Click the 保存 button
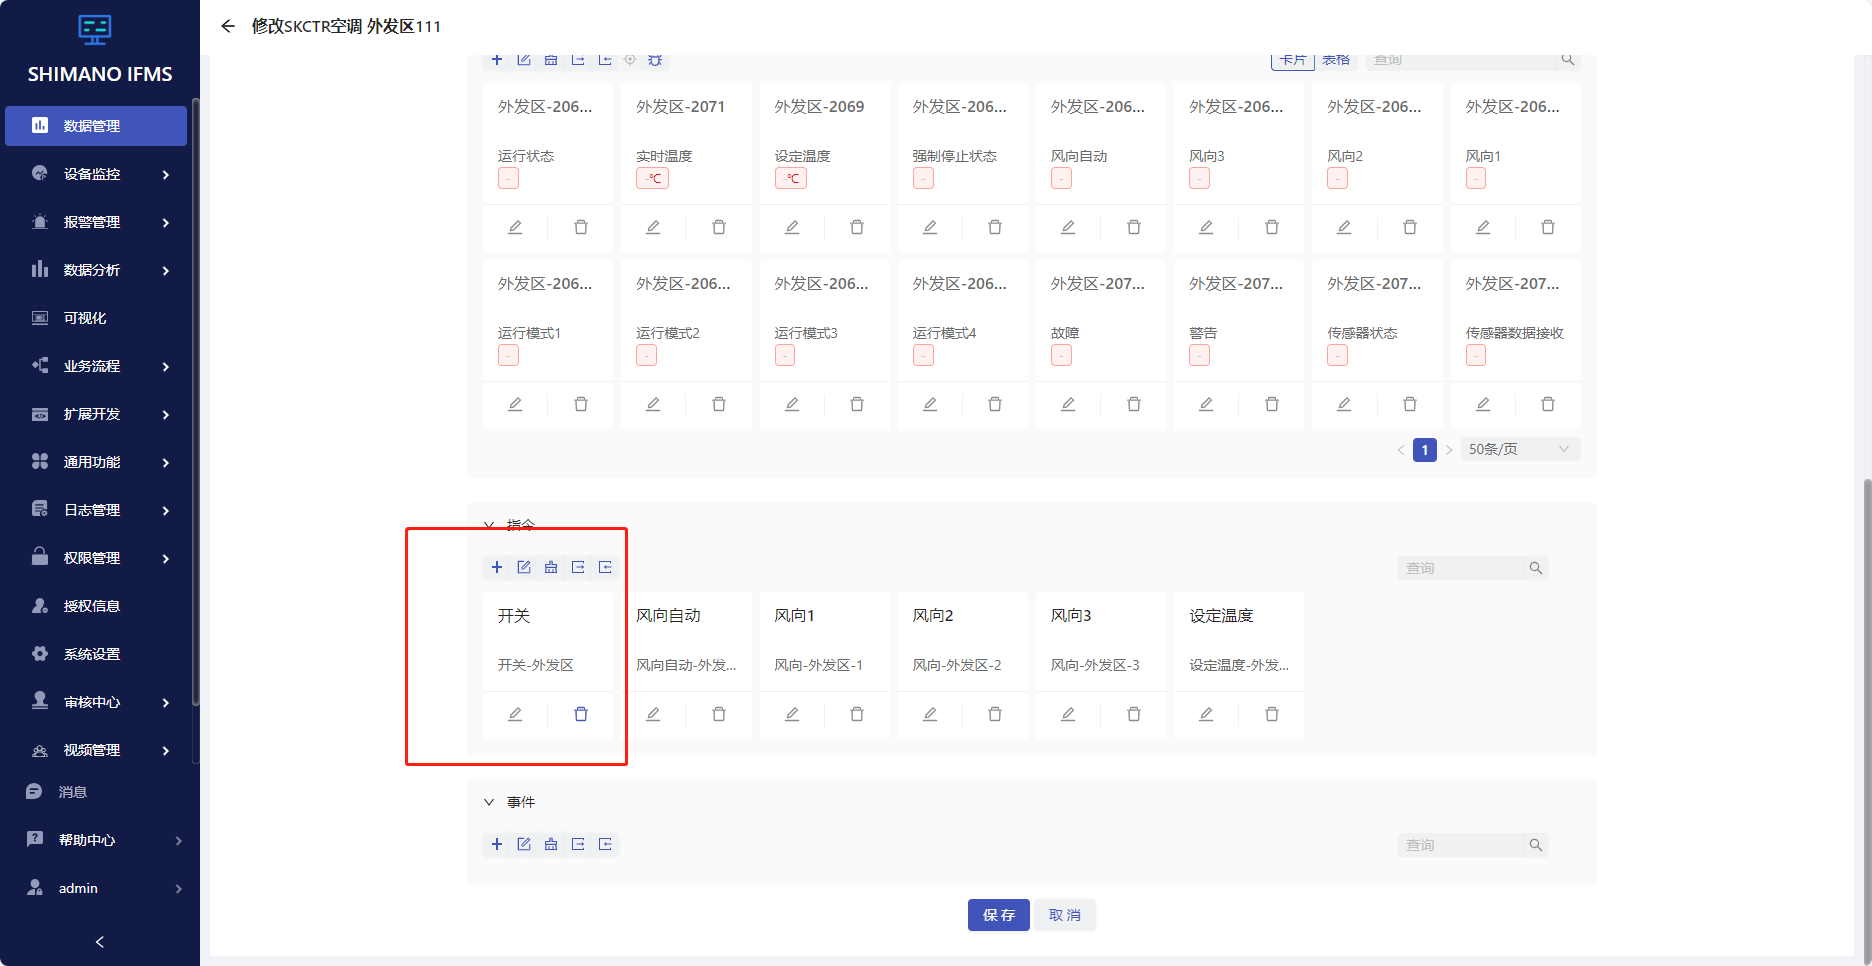Screen dimensions: 1872x966 point(999,915)
